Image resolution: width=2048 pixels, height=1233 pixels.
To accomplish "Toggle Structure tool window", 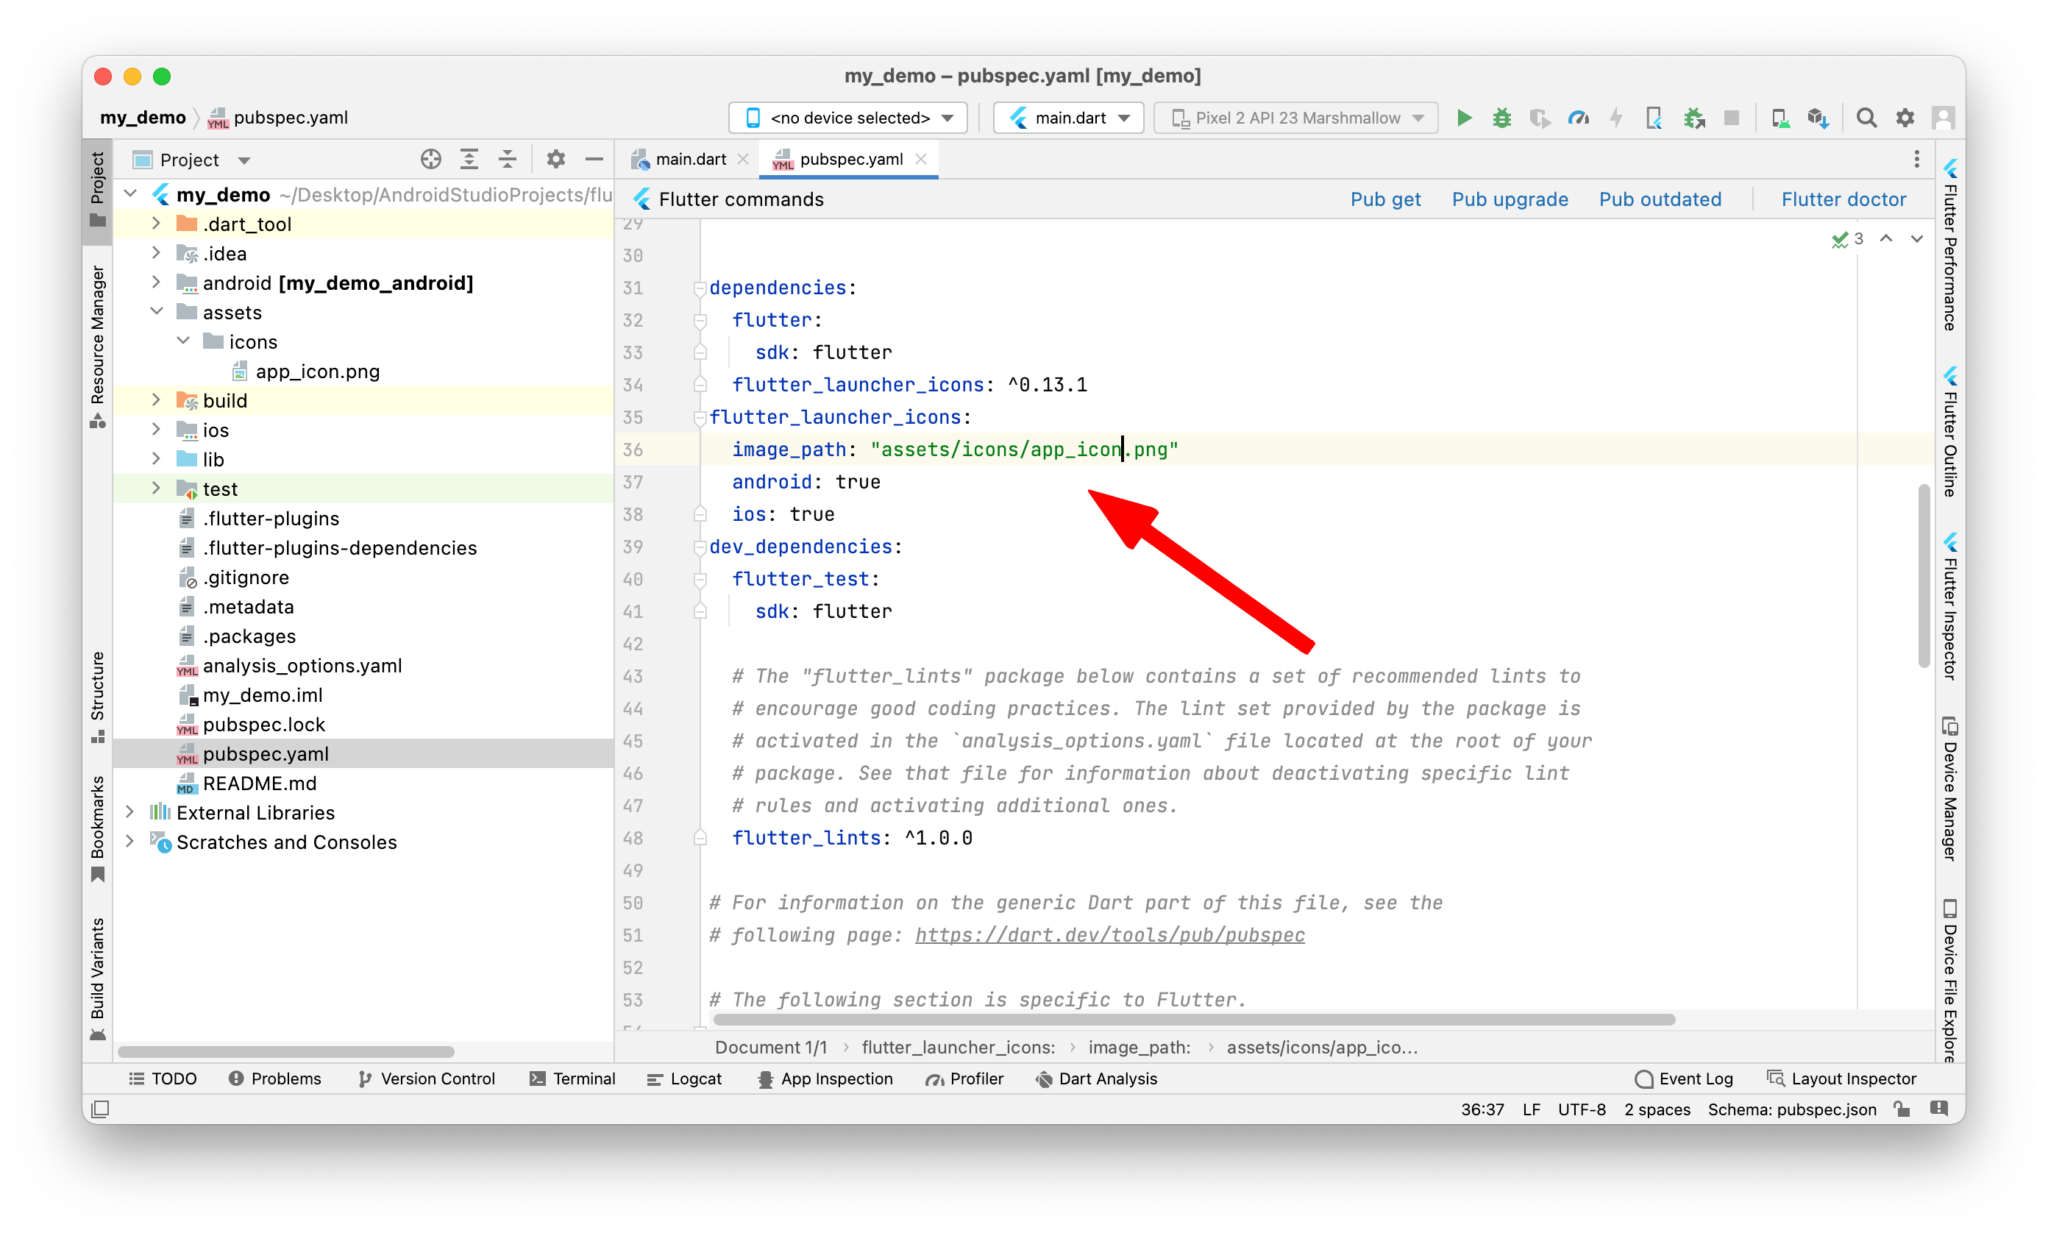I will click(x=97, y=697).
